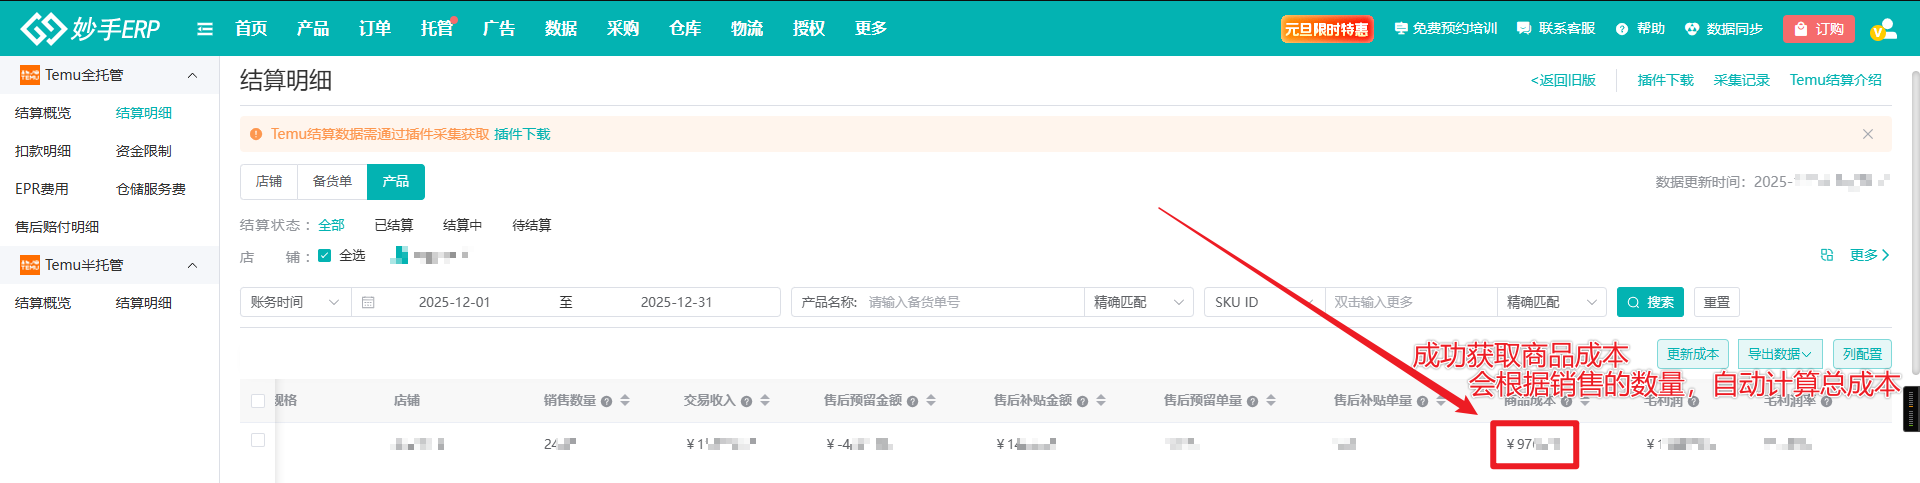Image resolution: width=1920 pixels, height=483 pixels.
Task: Select the 结算中 status filter
Action: pos(462,225)
